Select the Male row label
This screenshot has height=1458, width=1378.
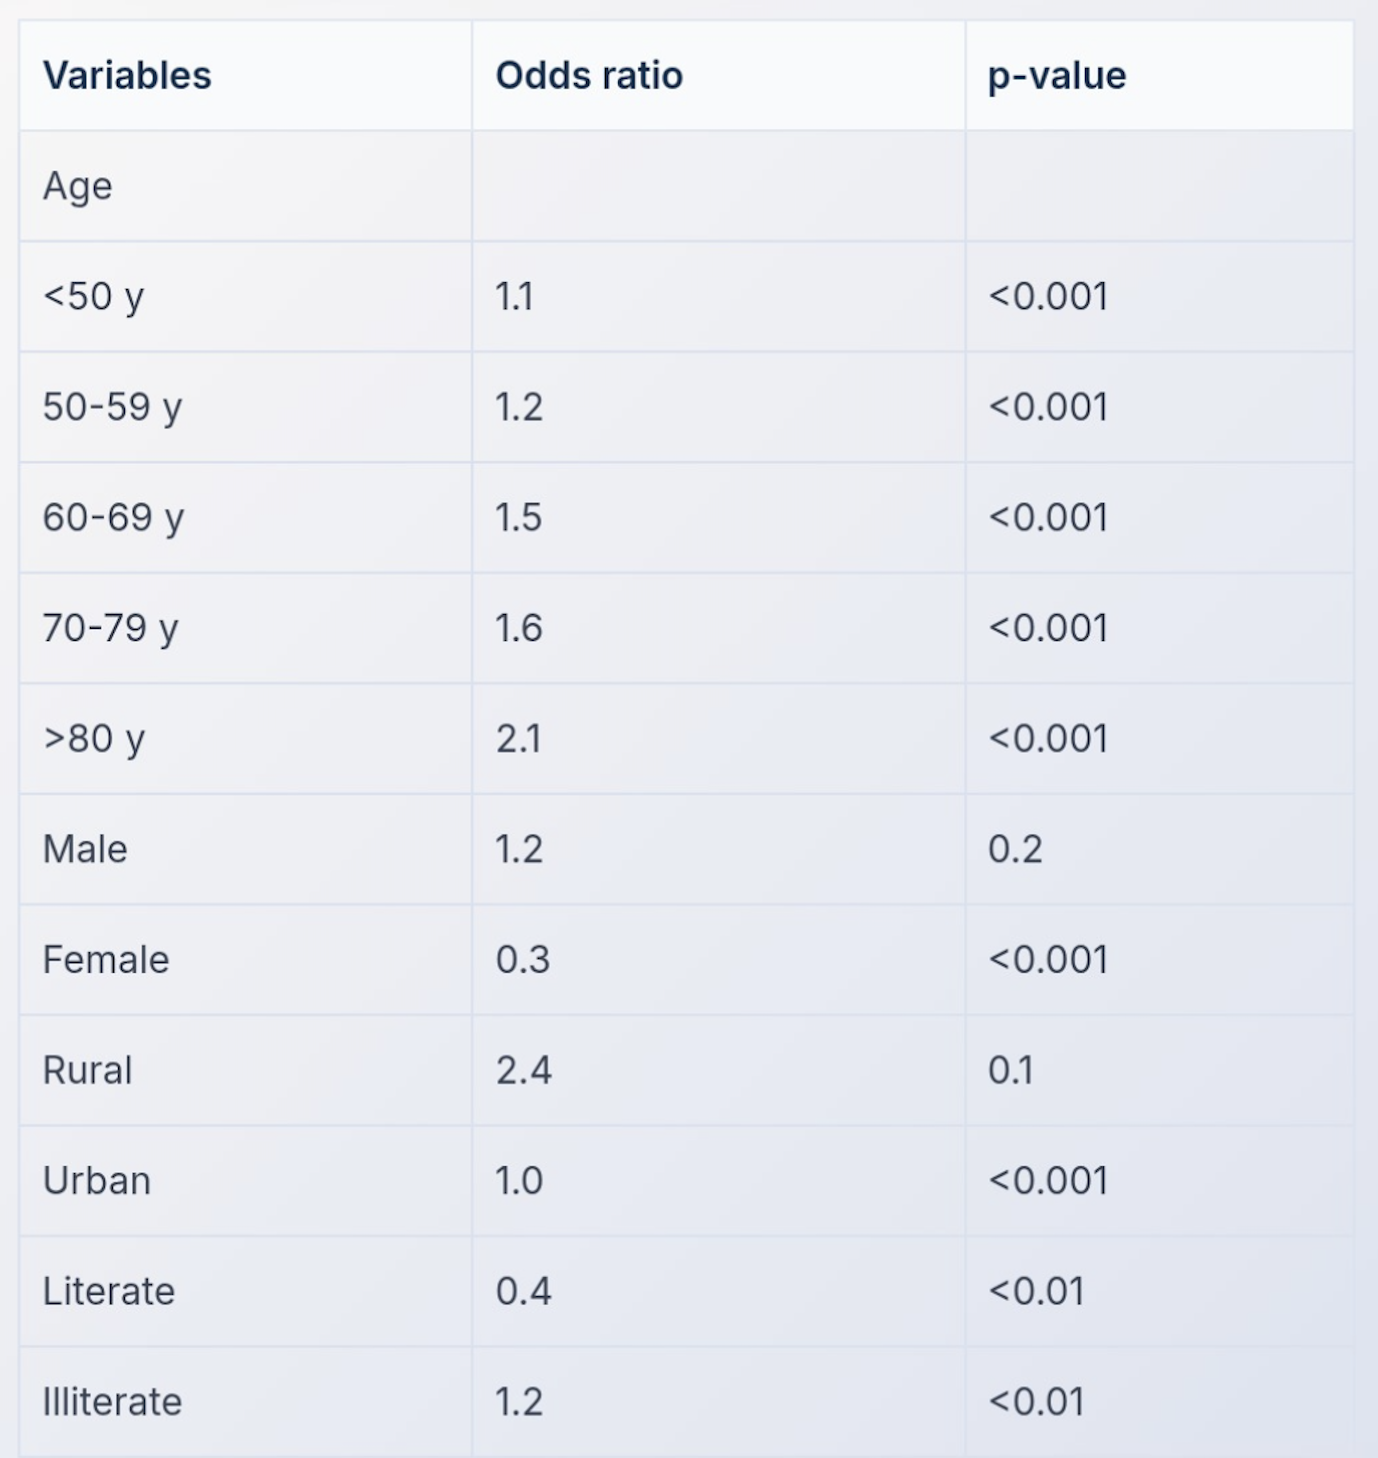[85, 849]
